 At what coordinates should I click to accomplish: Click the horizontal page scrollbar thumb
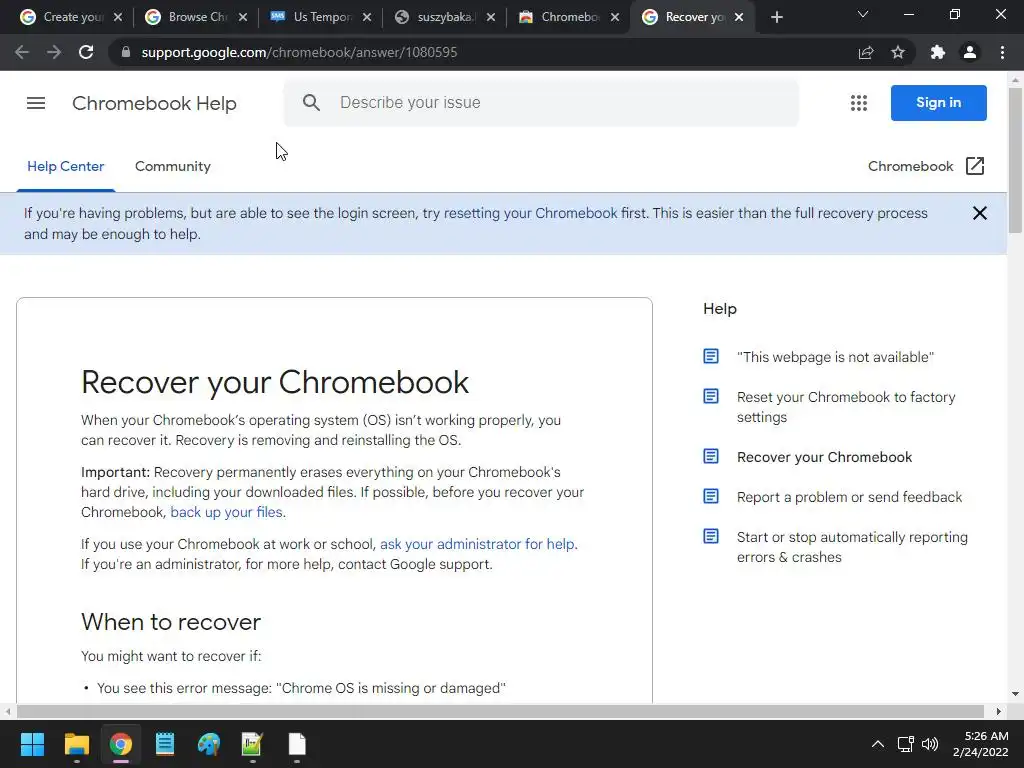500,711
